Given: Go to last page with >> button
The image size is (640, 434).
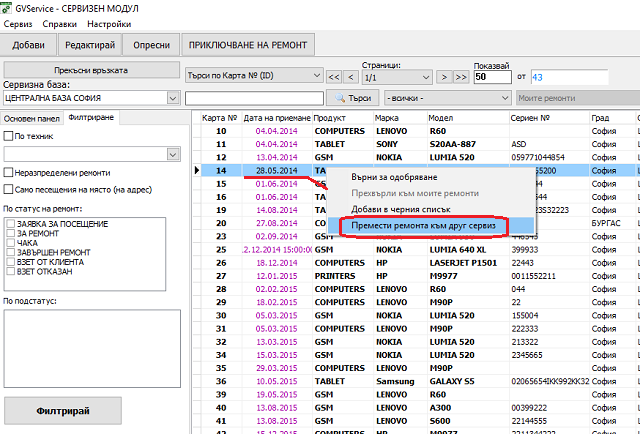Looking at the screenshot, I should click(x=461, y=77).
